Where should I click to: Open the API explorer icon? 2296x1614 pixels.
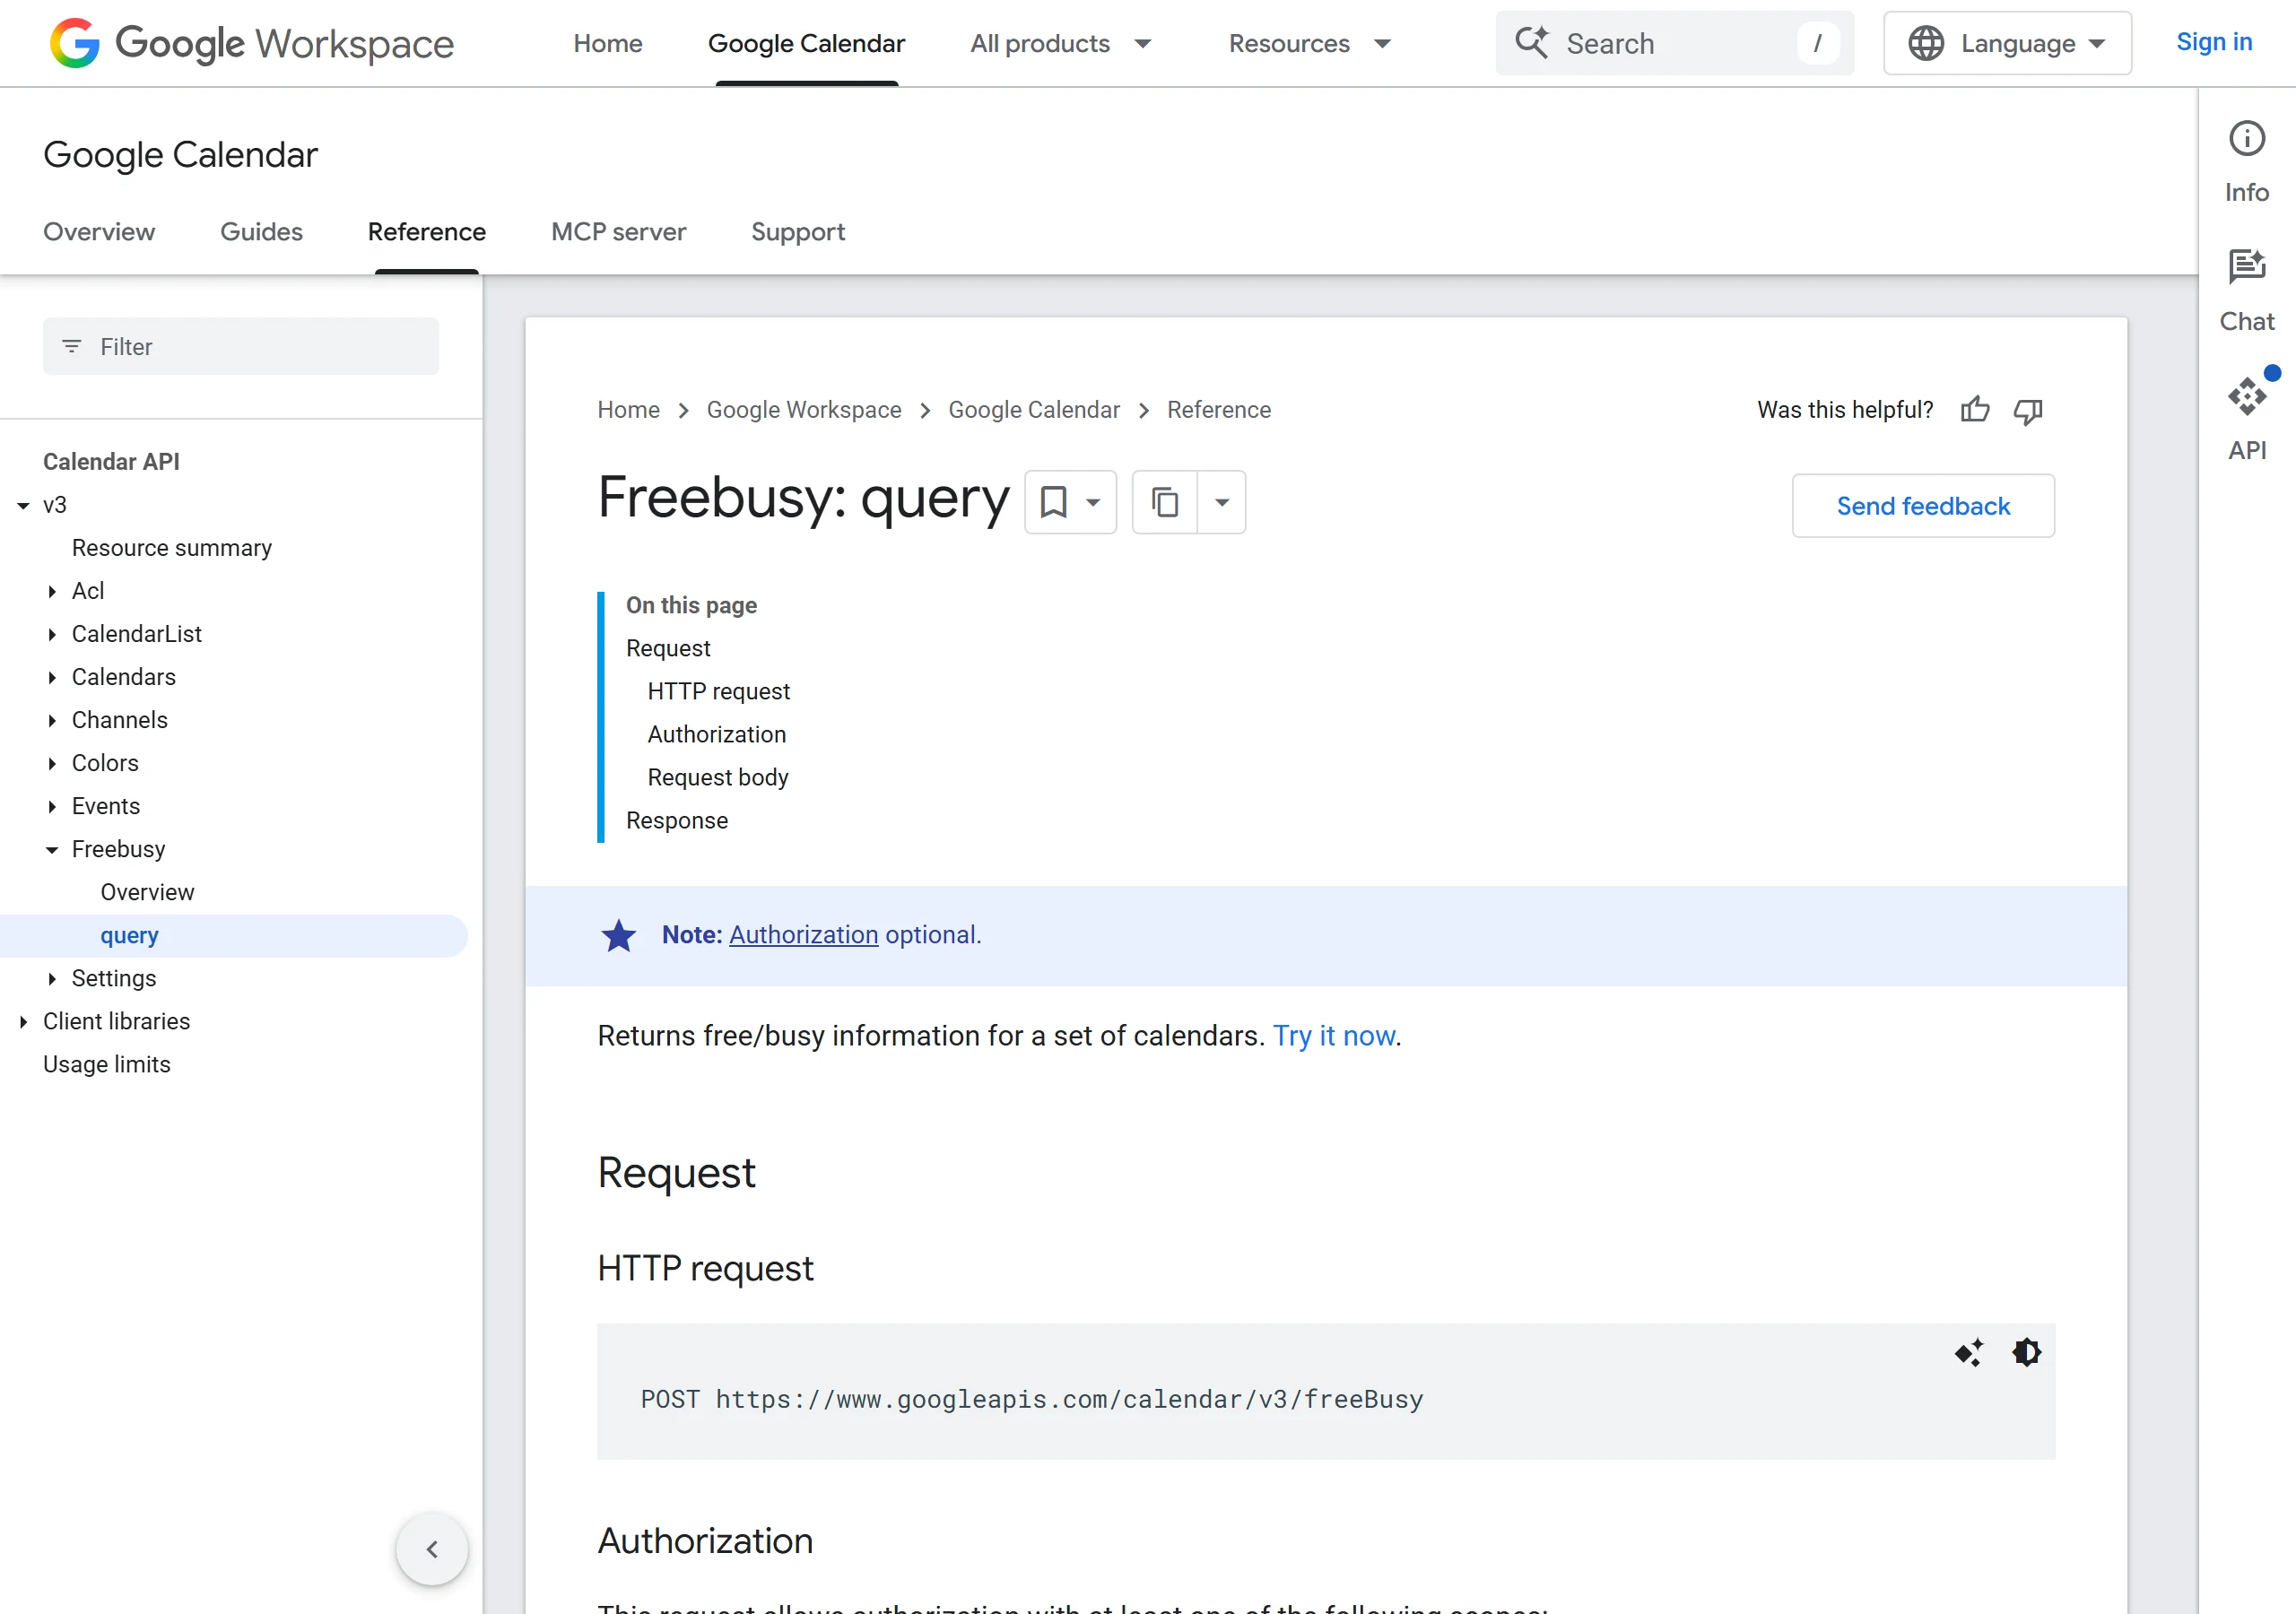coord(2246,397)
